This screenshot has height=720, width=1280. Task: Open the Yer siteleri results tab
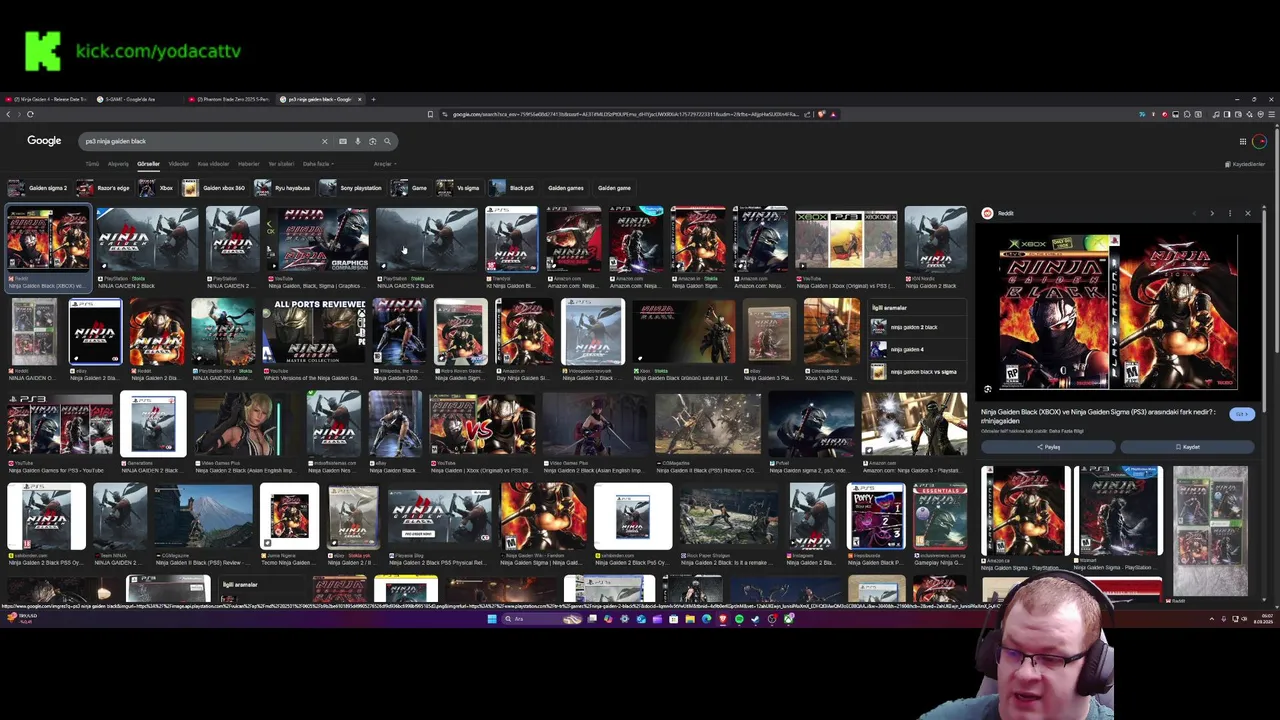281,164
